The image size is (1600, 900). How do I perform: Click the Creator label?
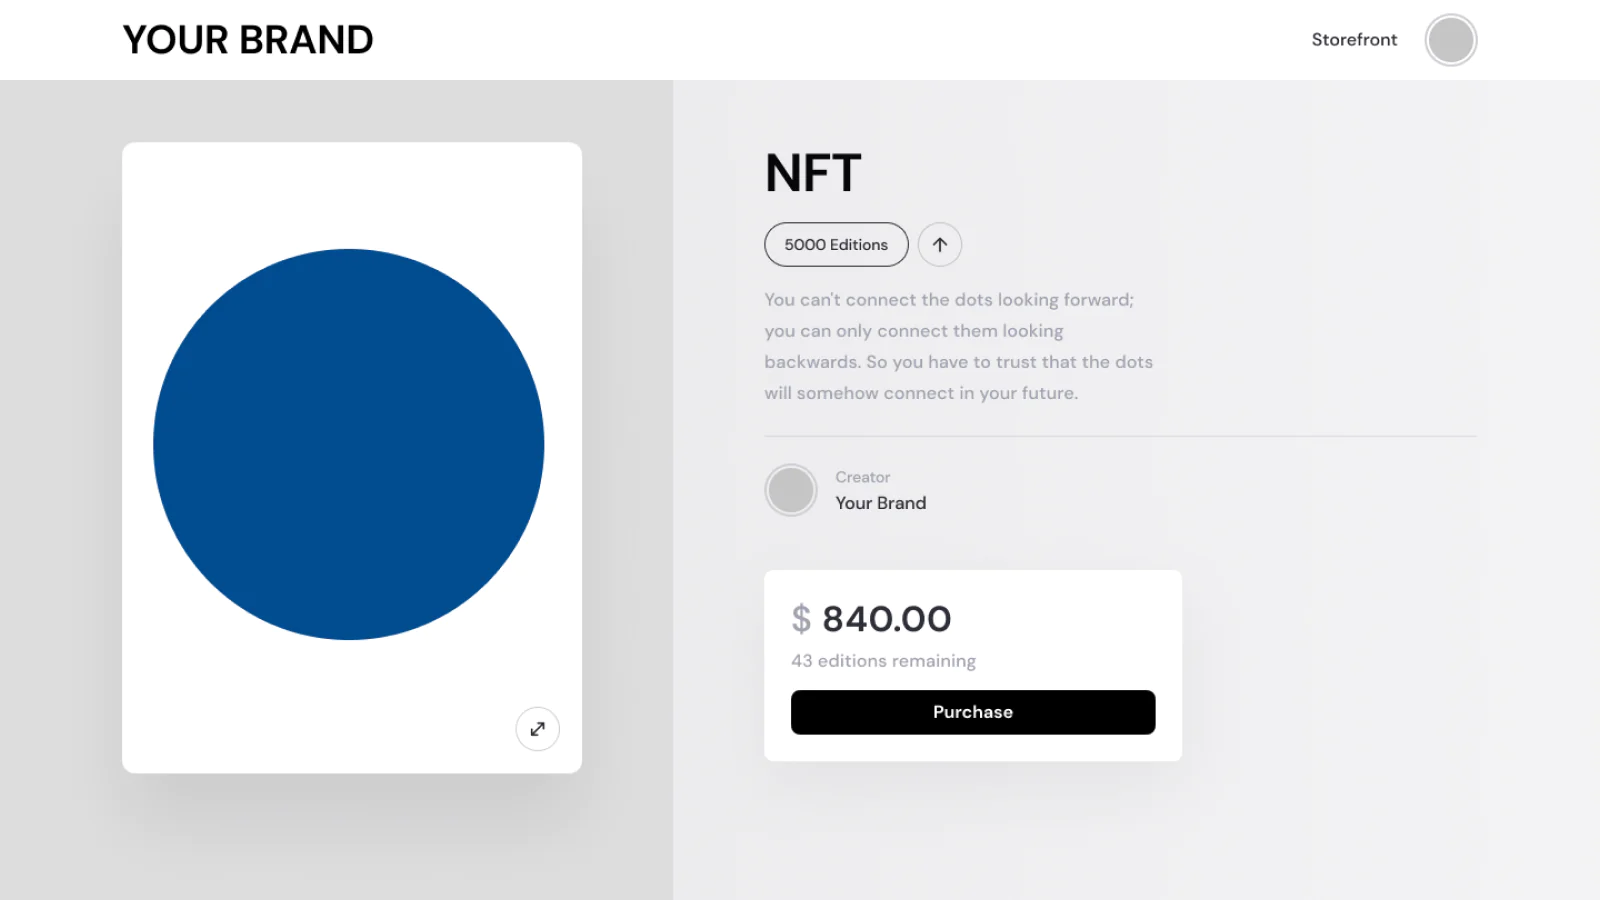862,477
